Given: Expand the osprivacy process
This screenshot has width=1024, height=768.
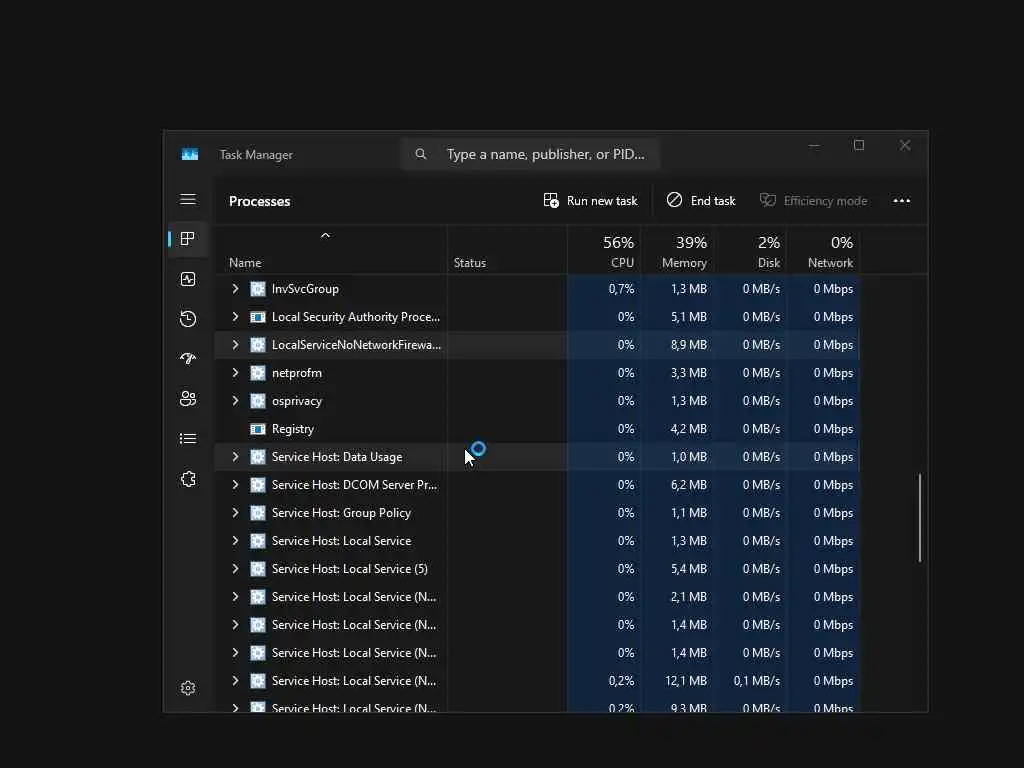Looking at the screenshot, I should coord(235,401).
